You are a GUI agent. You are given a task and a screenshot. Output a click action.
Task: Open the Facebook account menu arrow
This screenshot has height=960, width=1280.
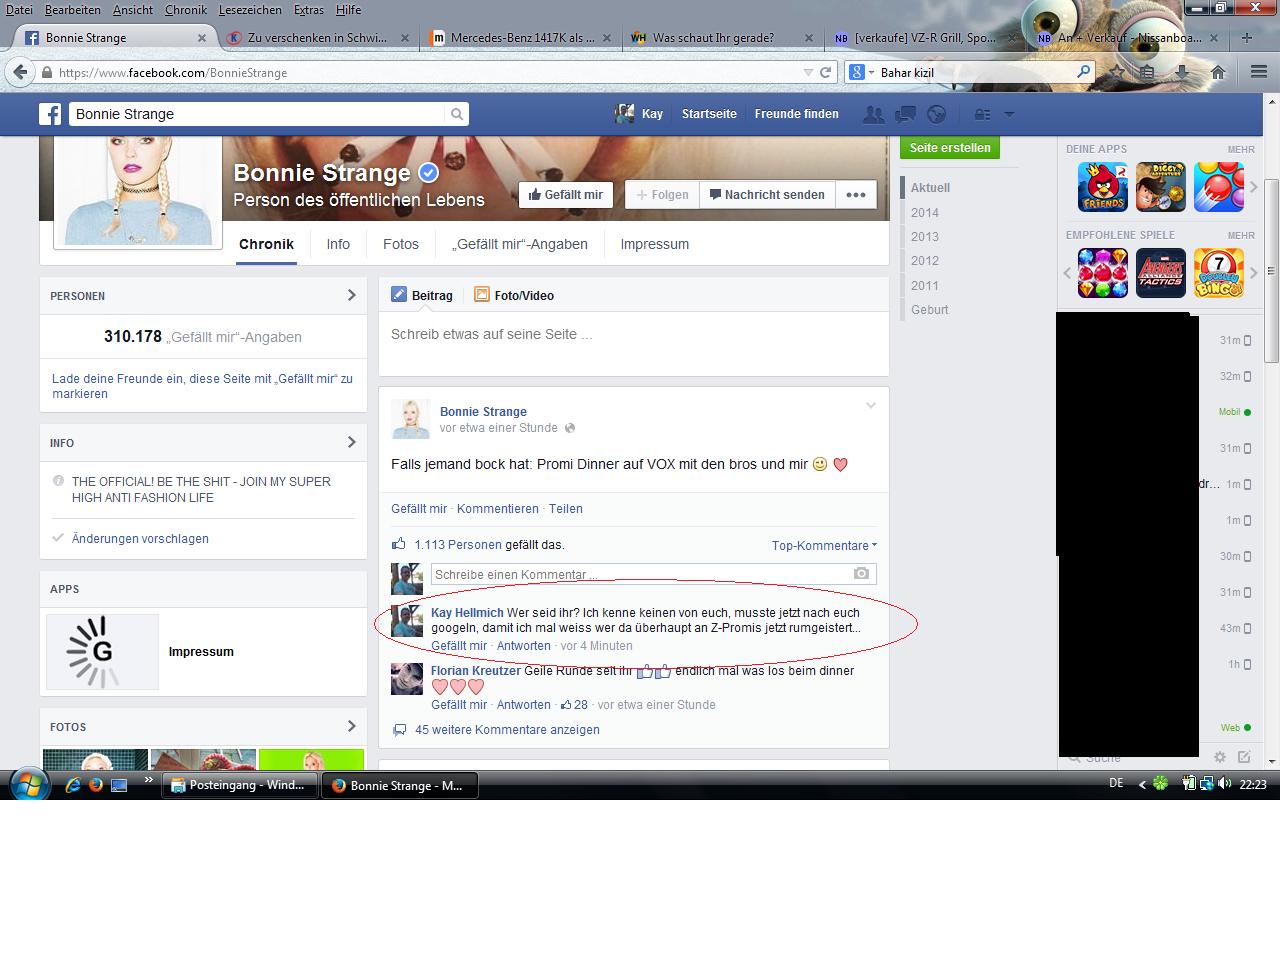1009,114
